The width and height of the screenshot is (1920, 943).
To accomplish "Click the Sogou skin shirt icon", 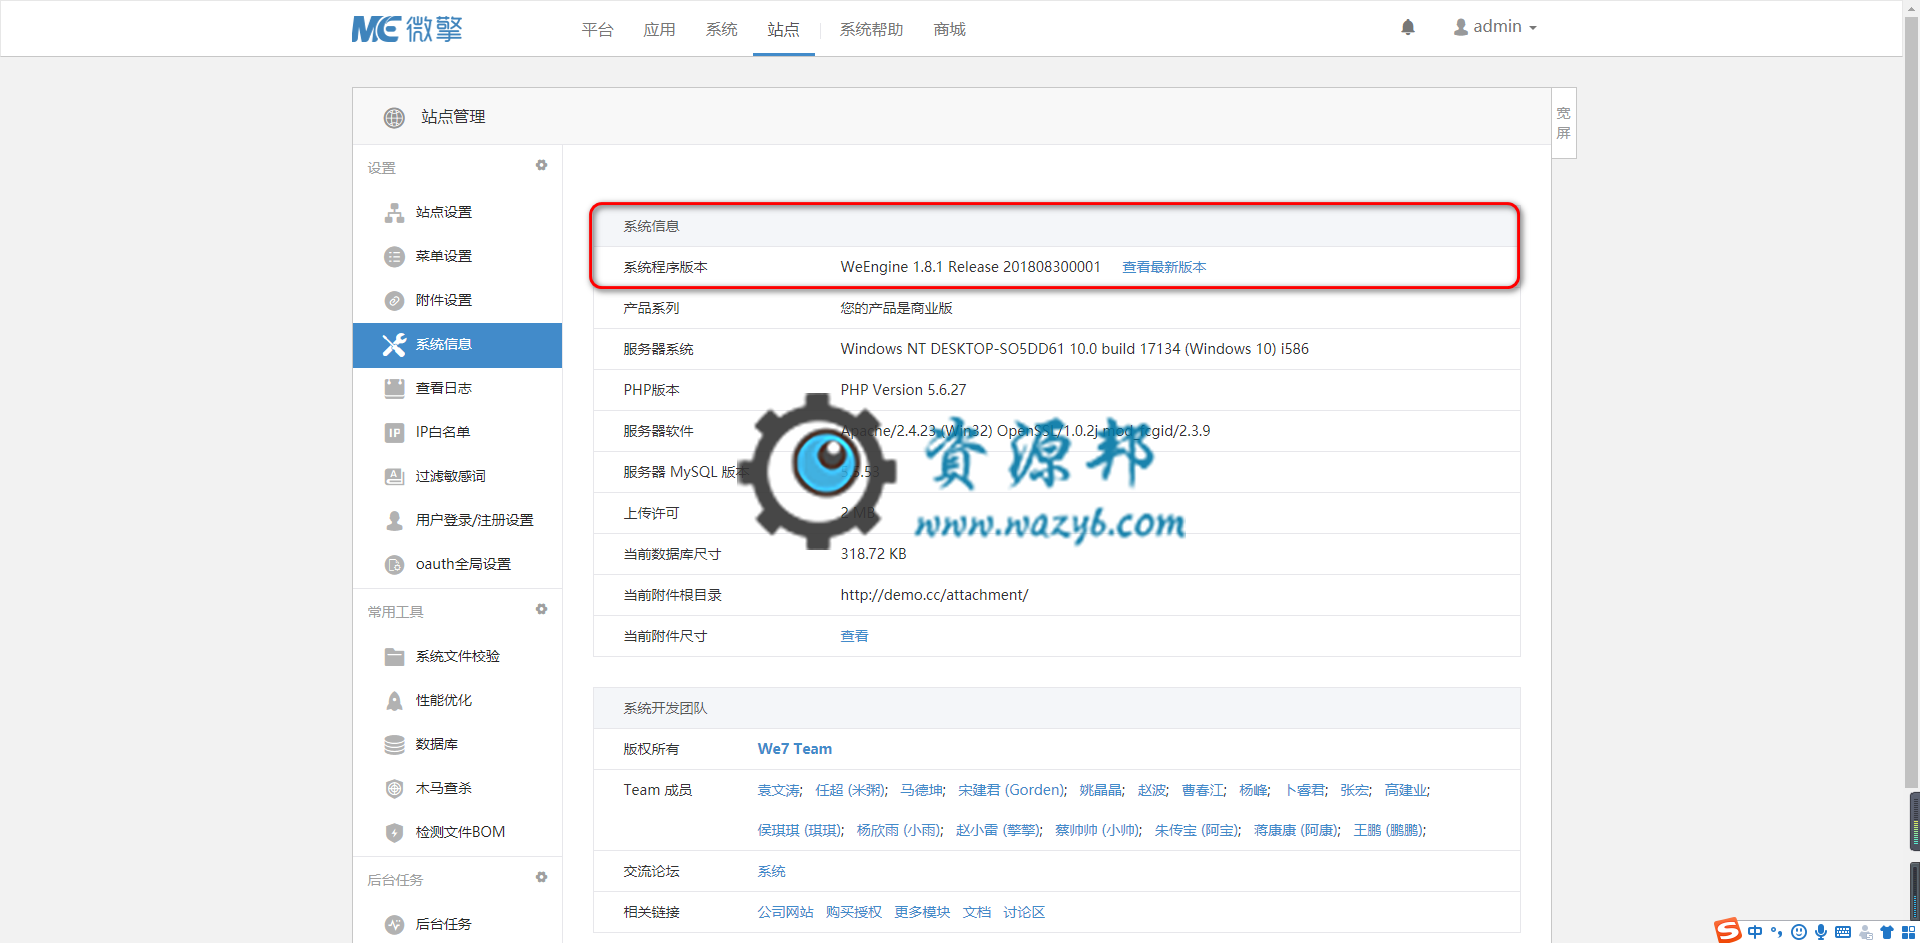I will click(x=1887, y=932).
